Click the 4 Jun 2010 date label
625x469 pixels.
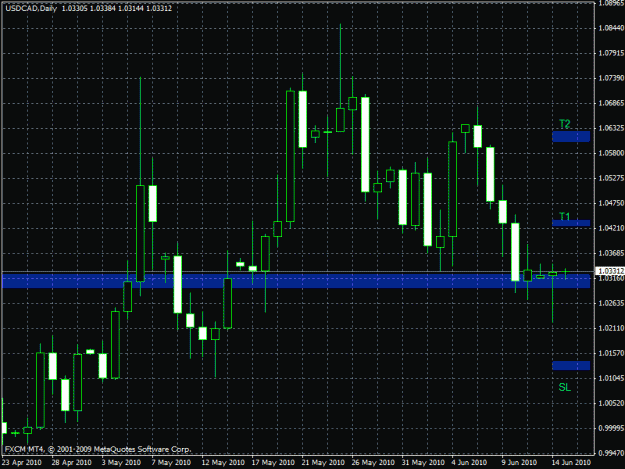[469, 463]
